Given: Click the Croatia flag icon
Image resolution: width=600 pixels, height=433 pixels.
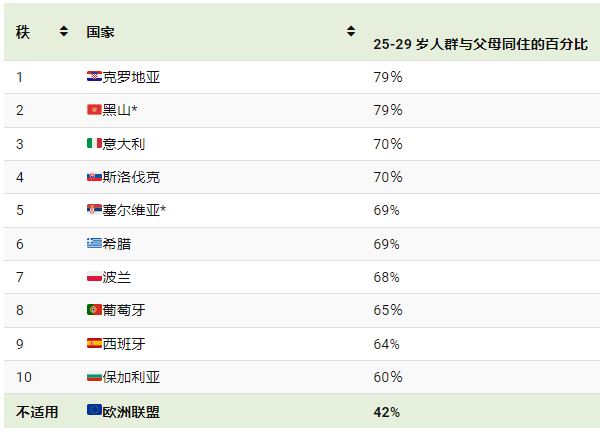Looking at the screenshot, I should (94, 77).
